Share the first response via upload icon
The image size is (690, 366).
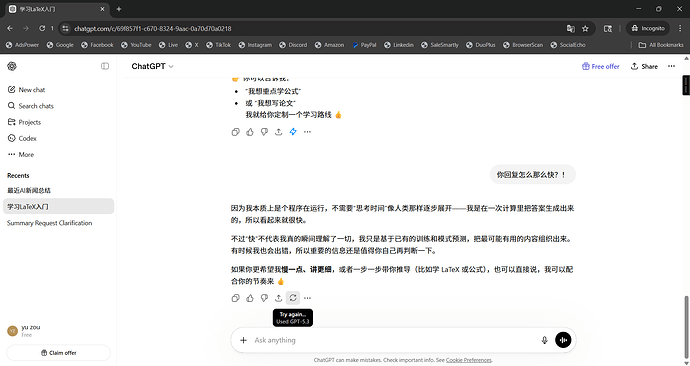pyautogui.click(x=279, y=132)
